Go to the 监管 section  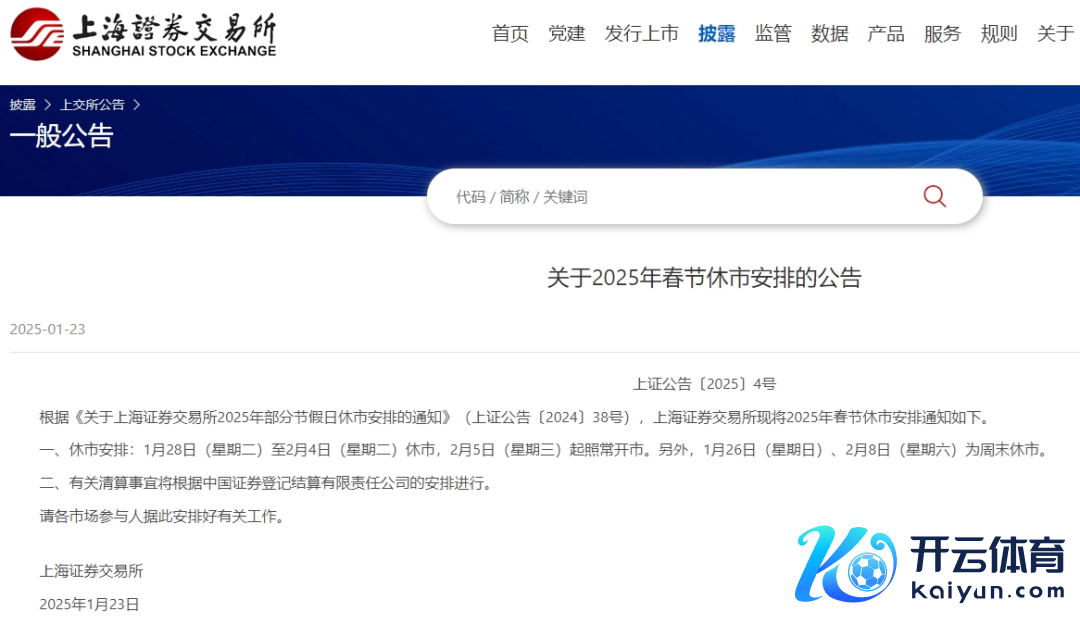point(773,34)
